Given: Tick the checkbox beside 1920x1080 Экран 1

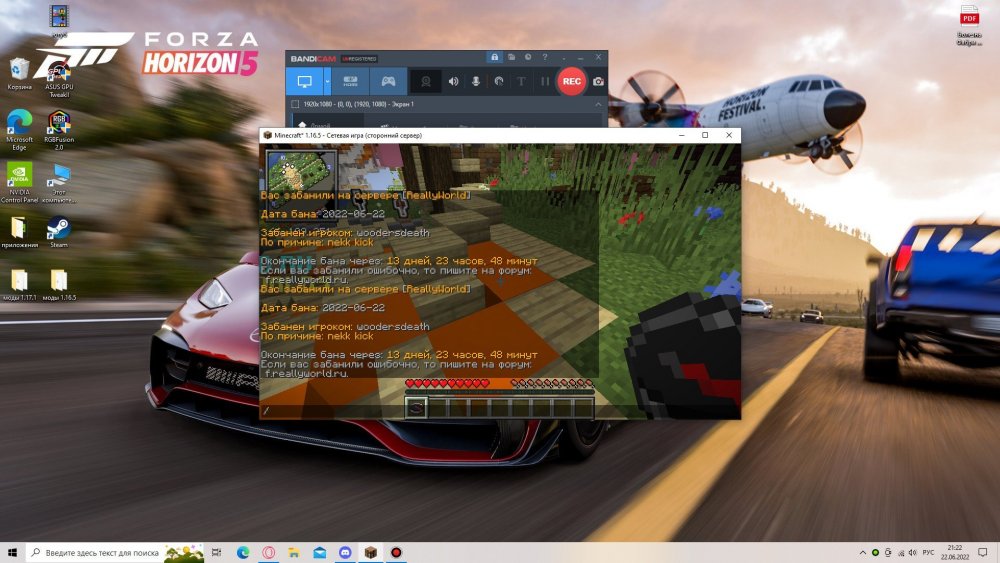Looking at the screenshot, I should [x=295, y=104].
